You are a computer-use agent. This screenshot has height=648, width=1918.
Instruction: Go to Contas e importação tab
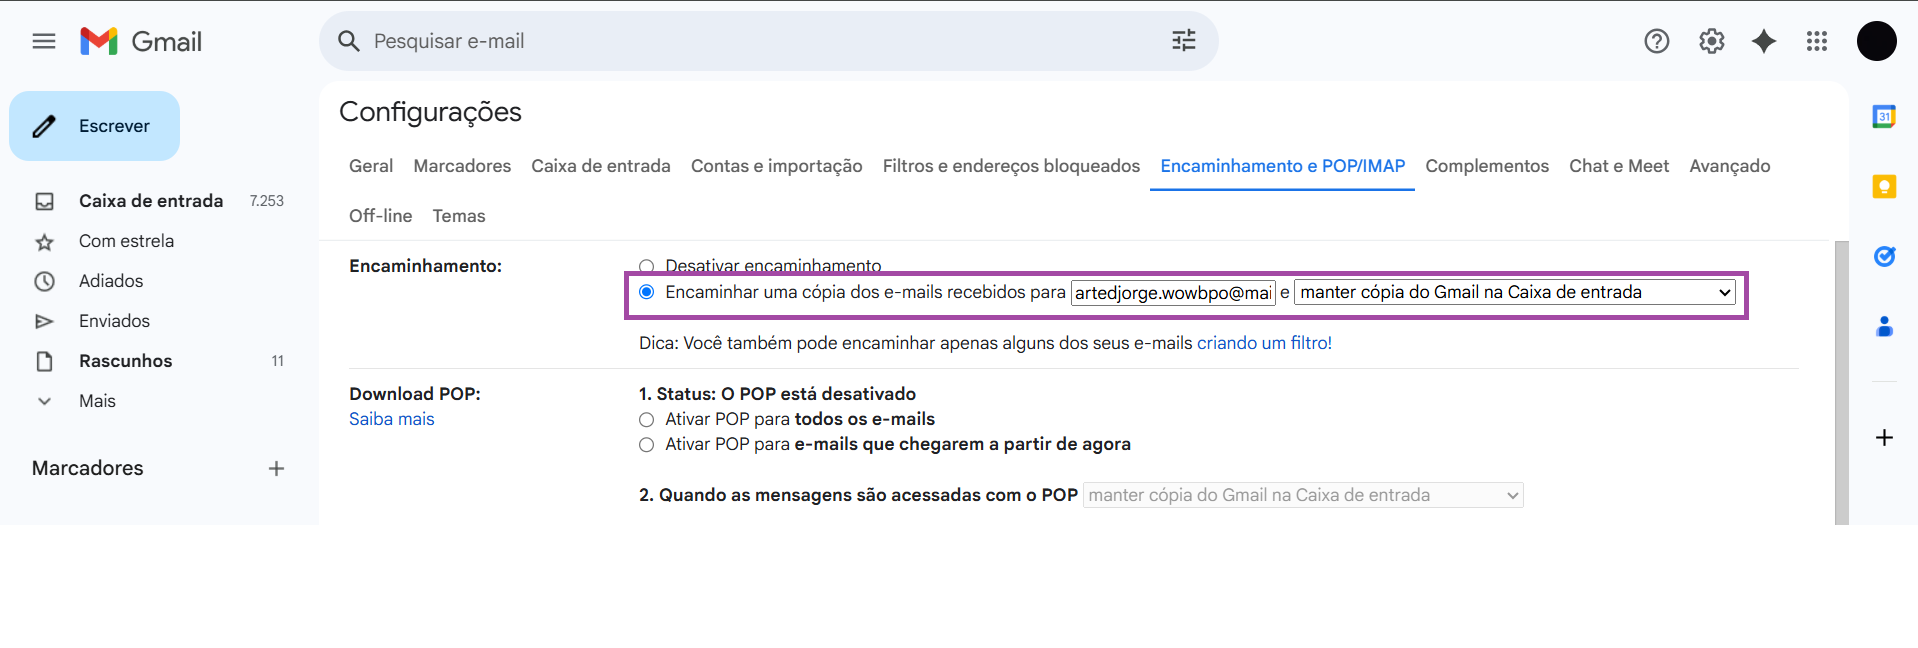(x=776, y=166)
